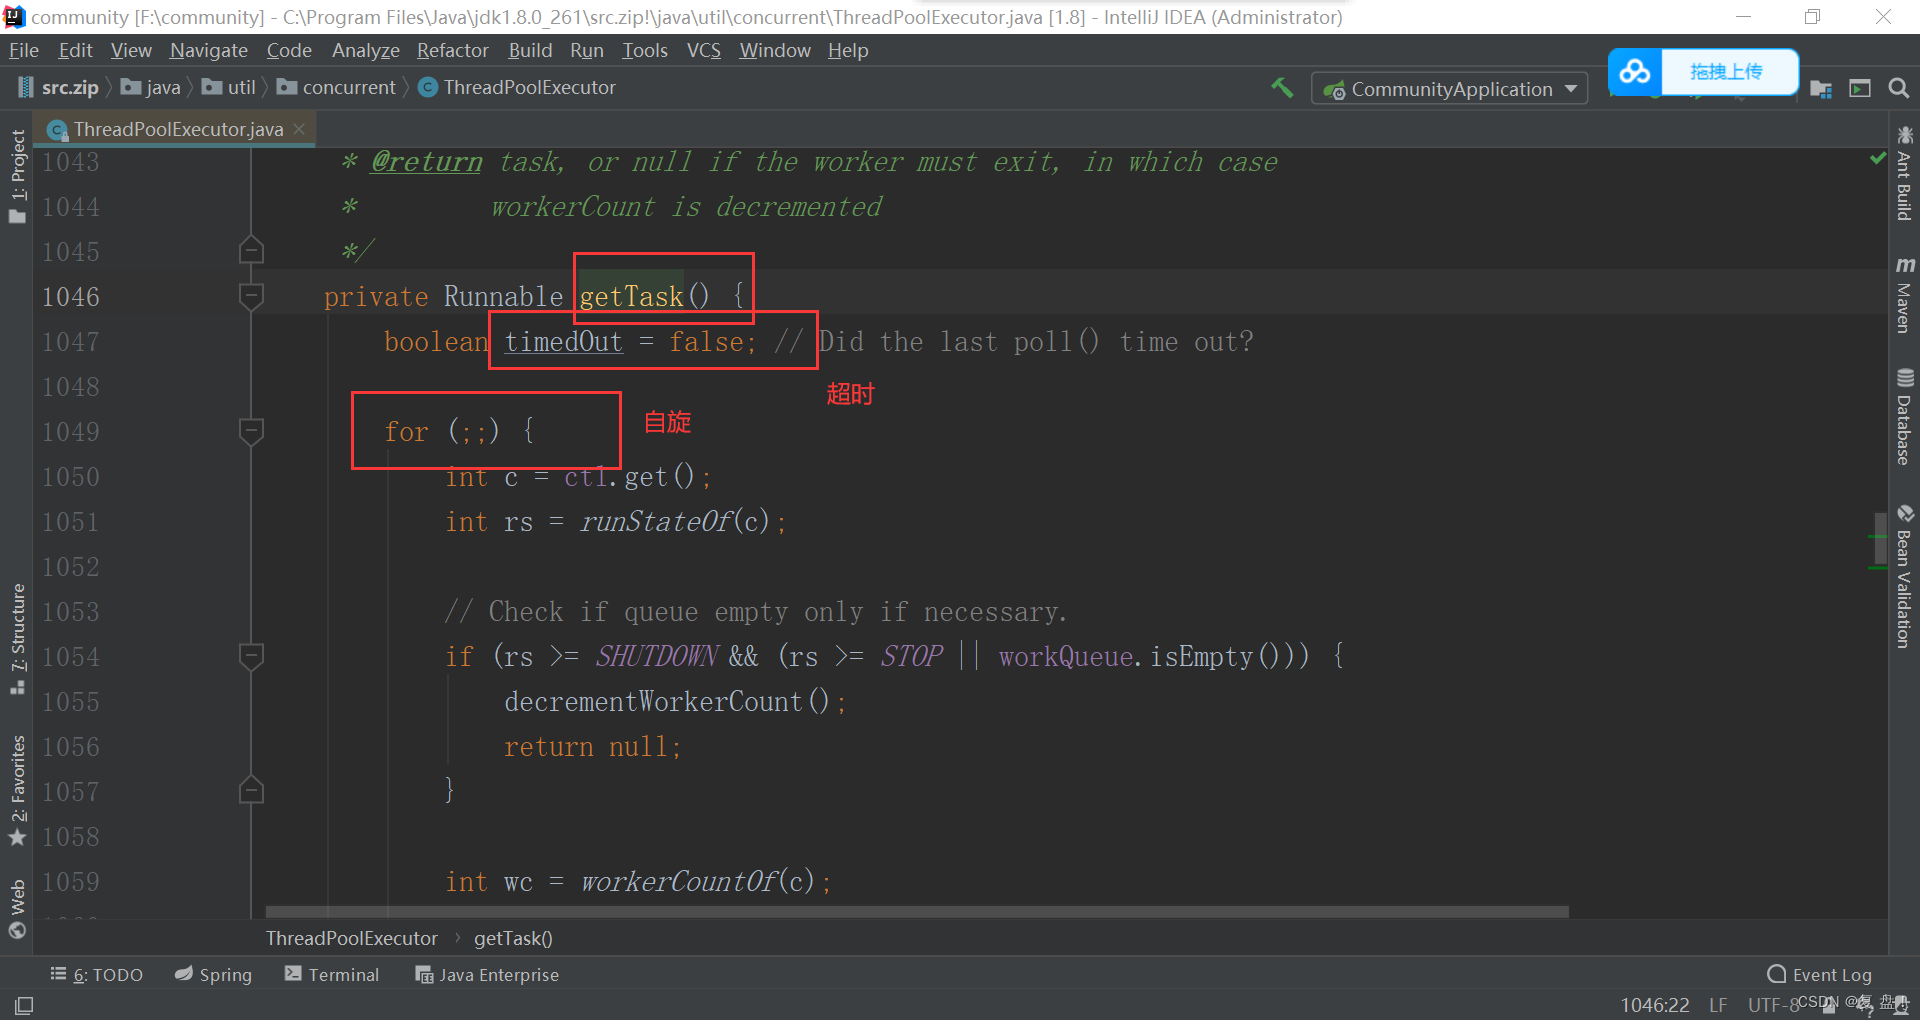The height and width of the screenshot is (1020, 1920).
Task: Open the Ant Build side panel
Action: tap(1904, 172)
